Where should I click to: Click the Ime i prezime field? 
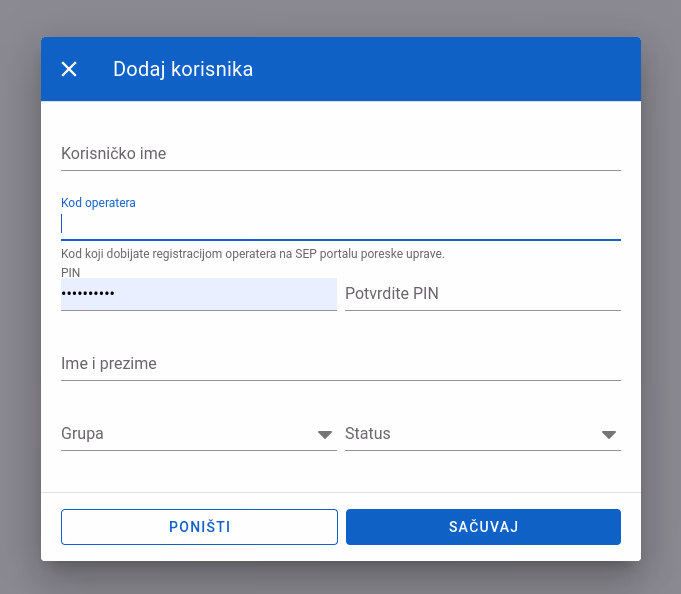(340, 364)
